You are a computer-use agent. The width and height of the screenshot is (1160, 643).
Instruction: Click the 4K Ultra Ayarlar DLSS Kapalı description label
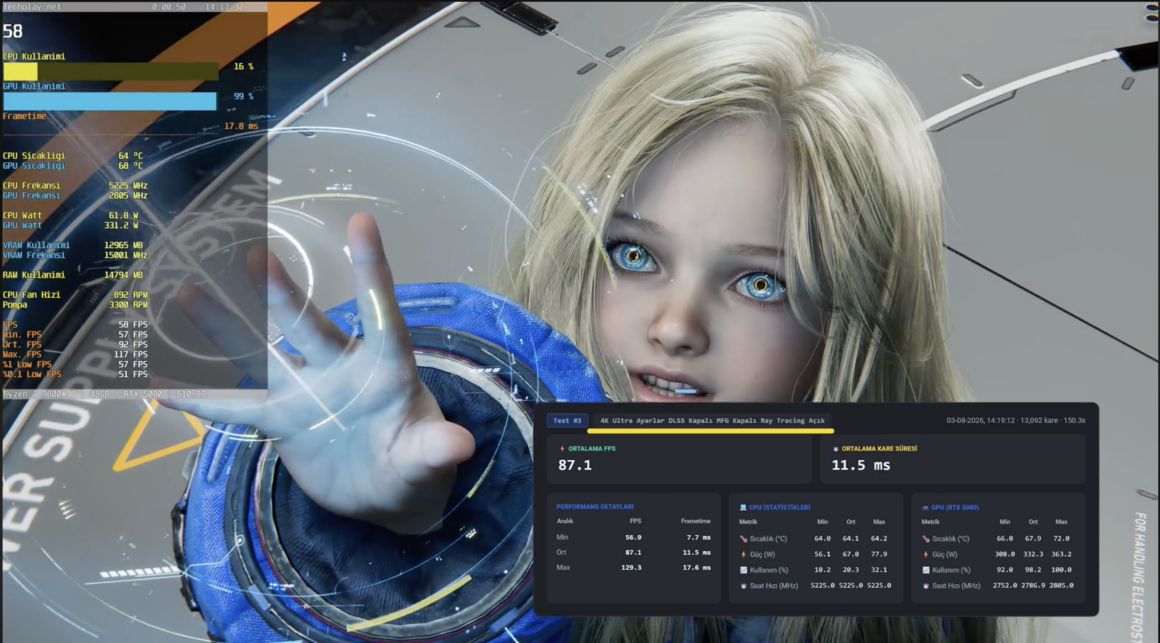click(x=712, y=420)
